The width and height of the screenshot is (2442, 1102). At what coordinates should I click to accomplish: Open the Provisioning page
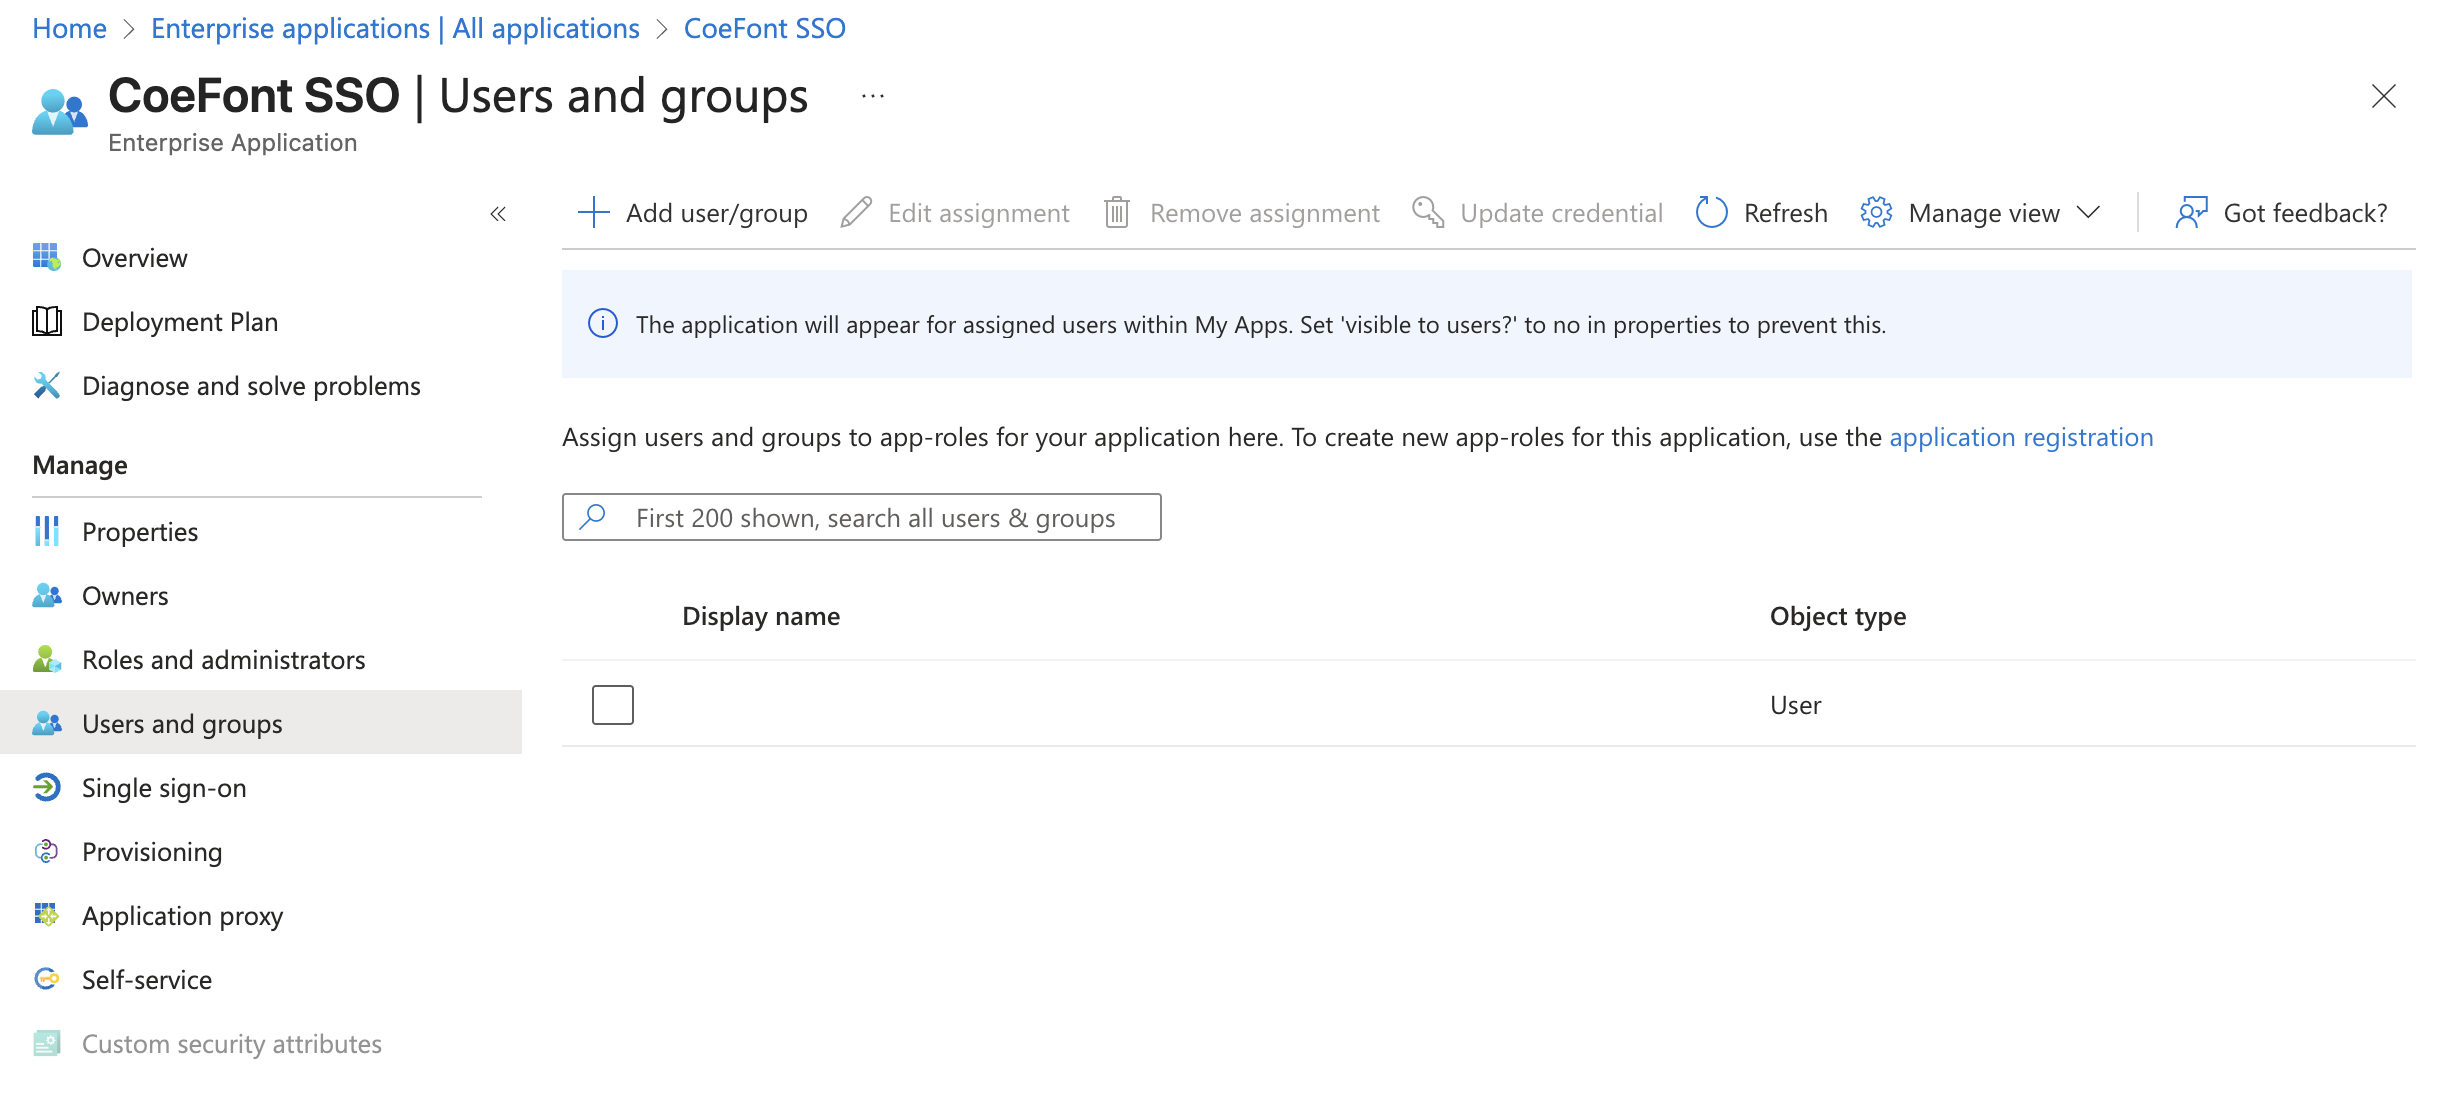point(152,852)
